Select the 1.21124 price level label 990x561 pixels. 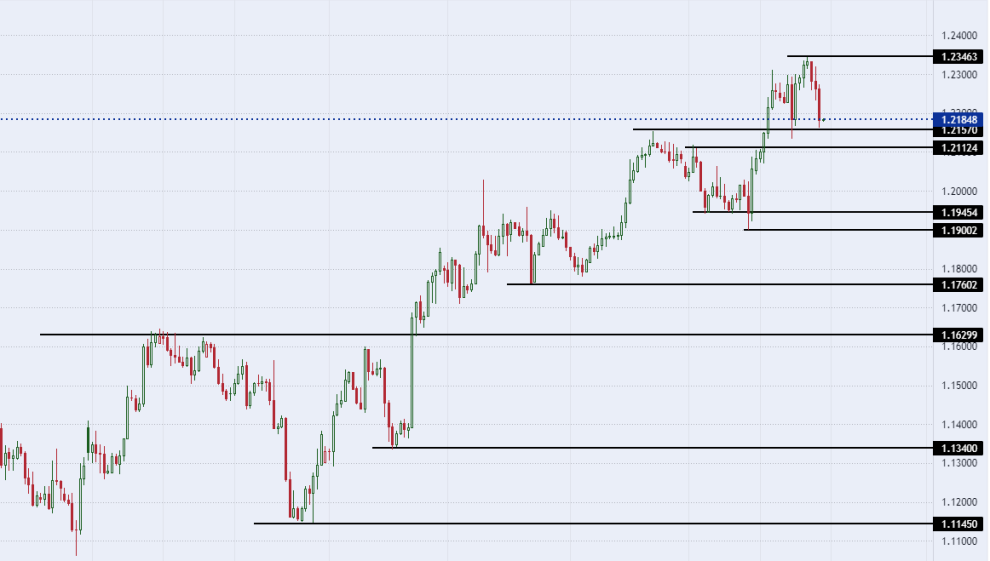958,148
